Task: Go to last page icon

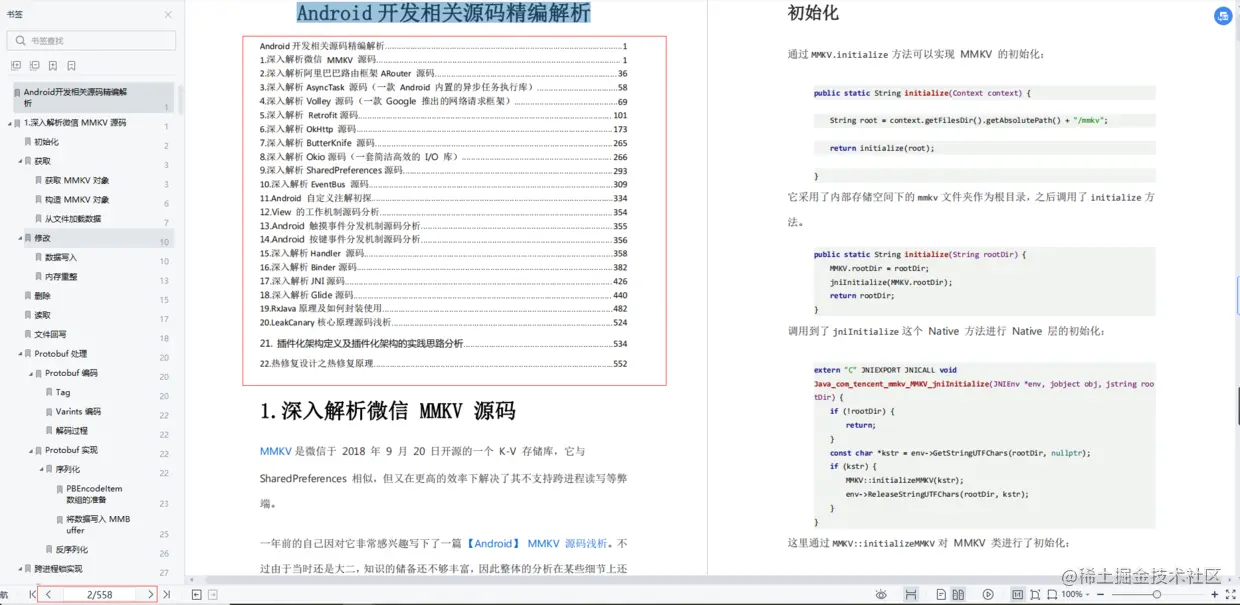Action: click(167, 594)
